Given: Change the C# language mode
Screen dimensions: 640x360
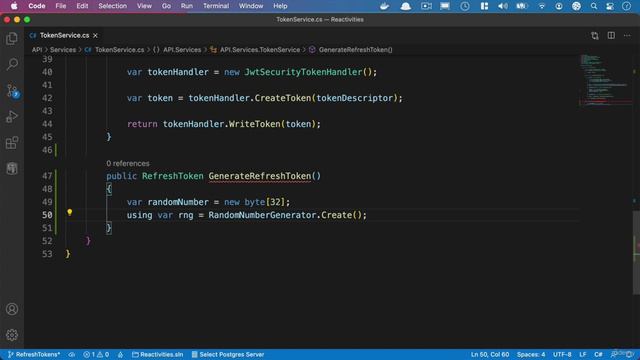Looking at the screenshot, I should click(x=598, y=354).
